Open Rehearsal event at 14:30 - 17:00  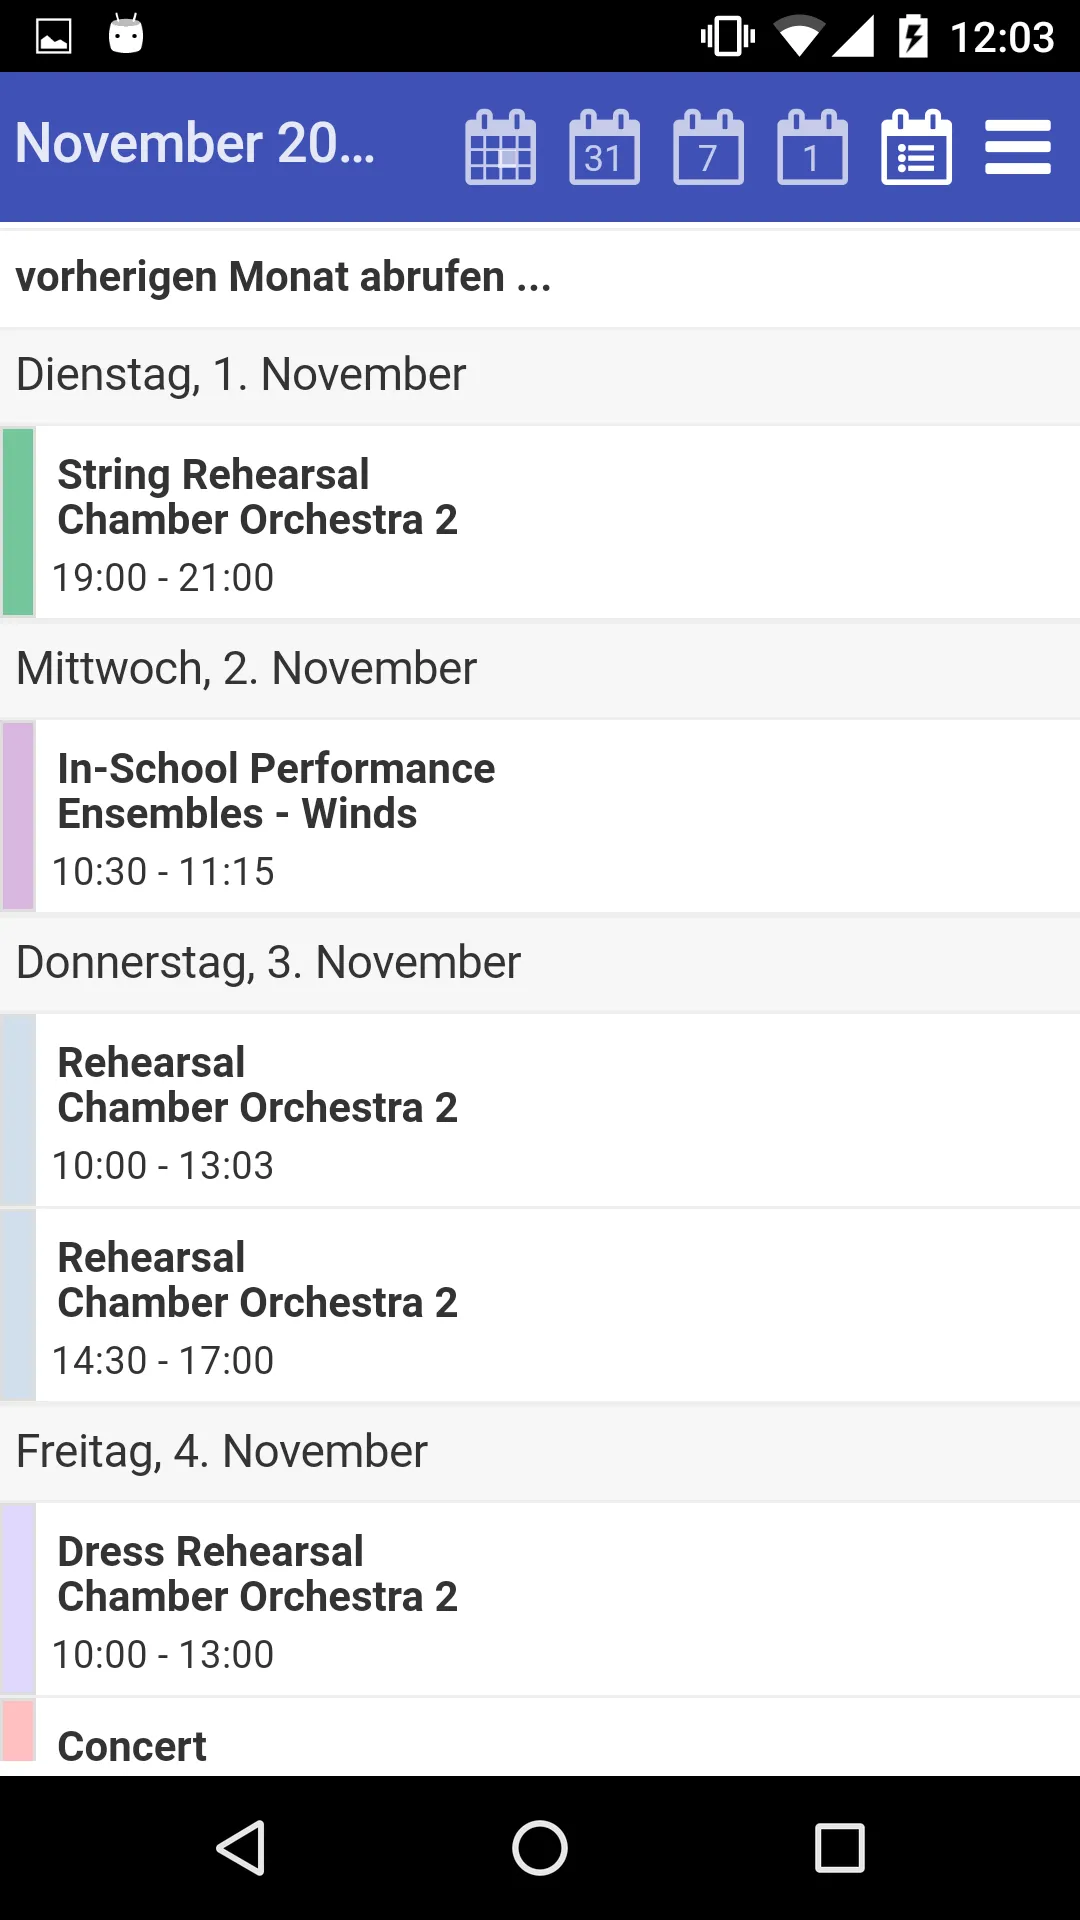tap(540, 1305)
